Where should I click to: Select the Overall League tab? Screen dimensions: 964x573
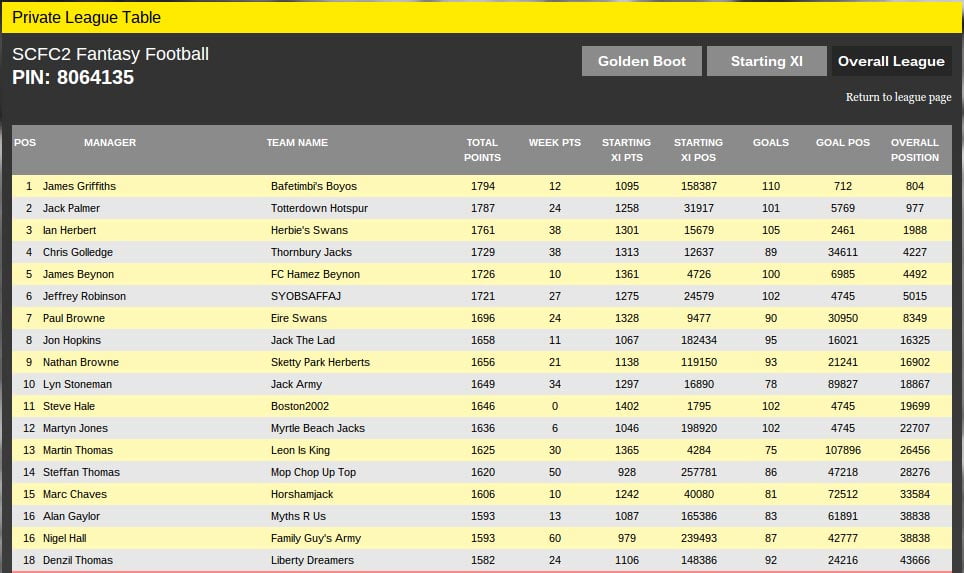(x=891, y=61)
